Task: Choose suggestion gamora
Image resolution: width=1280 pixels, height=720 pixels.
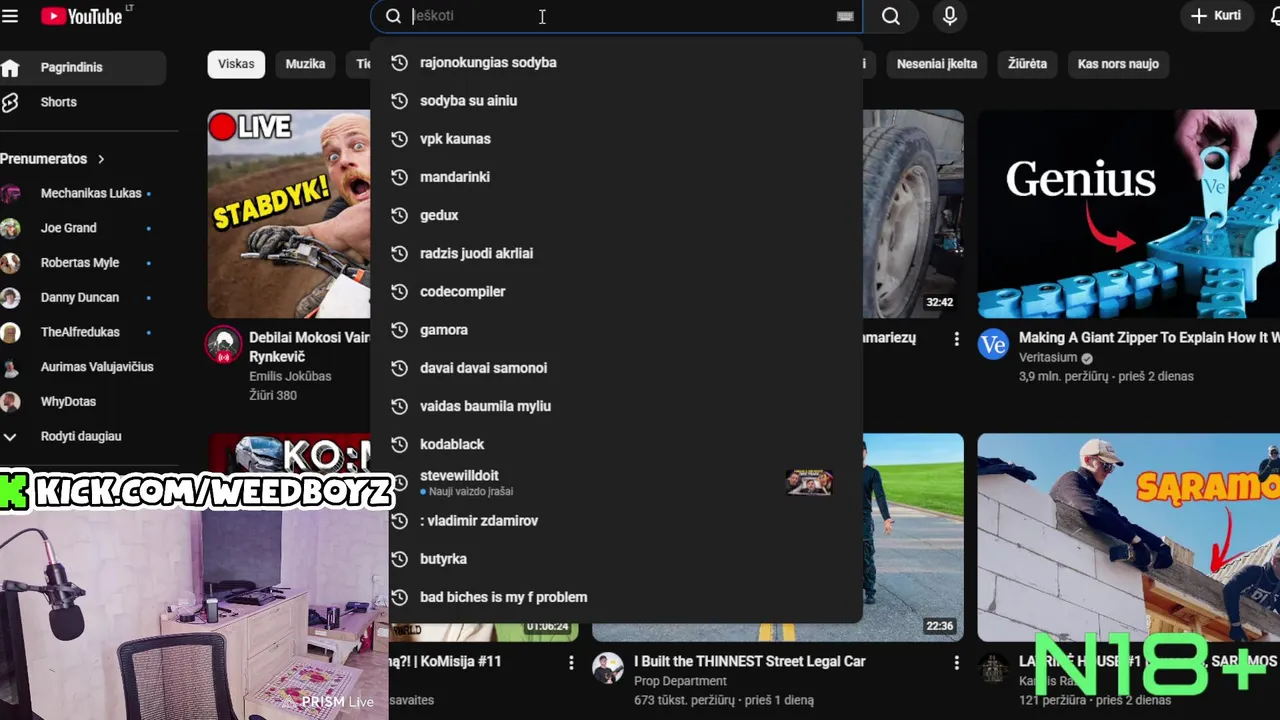Action: (616, 330)
